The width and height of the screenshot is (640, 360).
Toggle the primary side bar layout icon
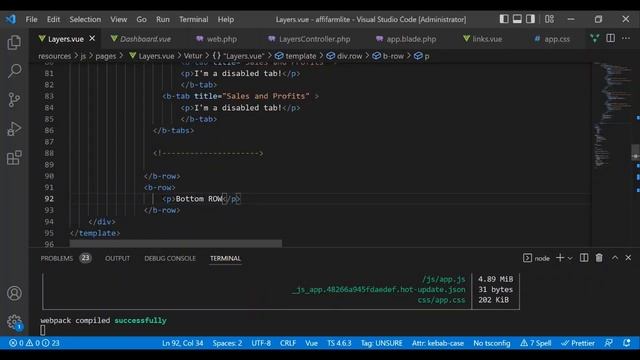pos(504,19)
